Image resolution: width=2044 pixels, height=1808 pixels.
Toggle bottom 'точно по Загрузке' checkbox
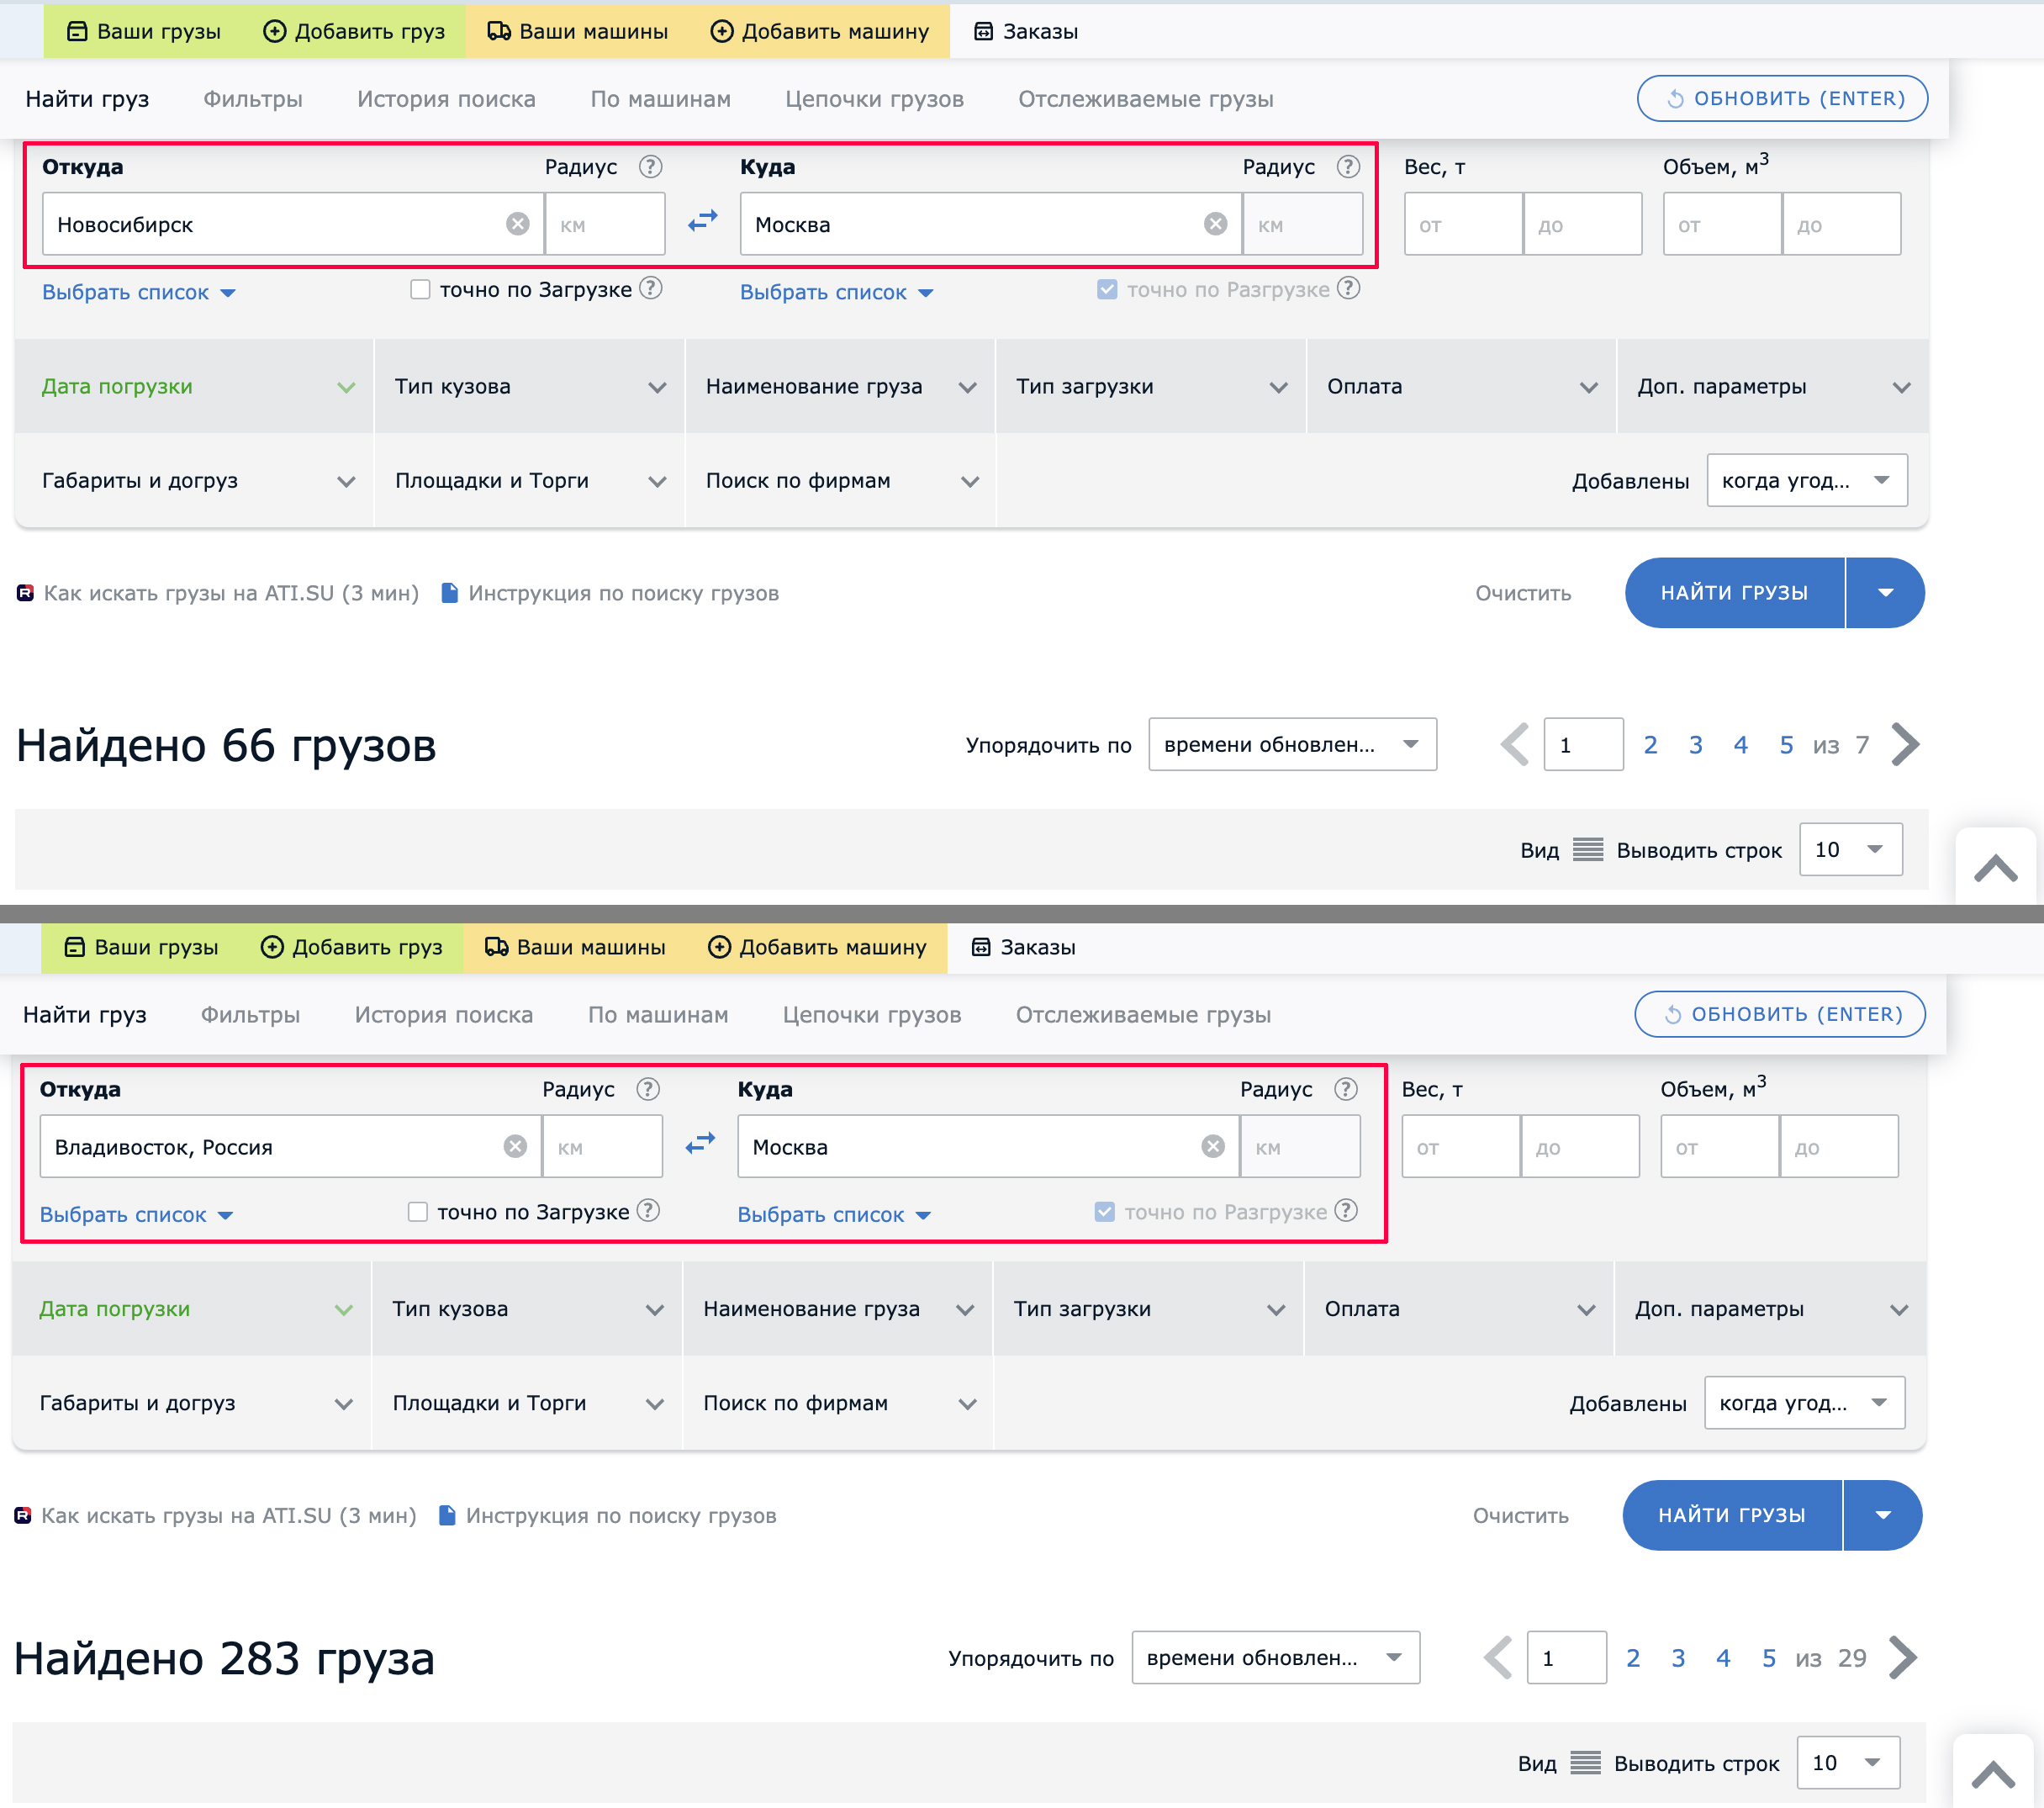(418, 1212)
